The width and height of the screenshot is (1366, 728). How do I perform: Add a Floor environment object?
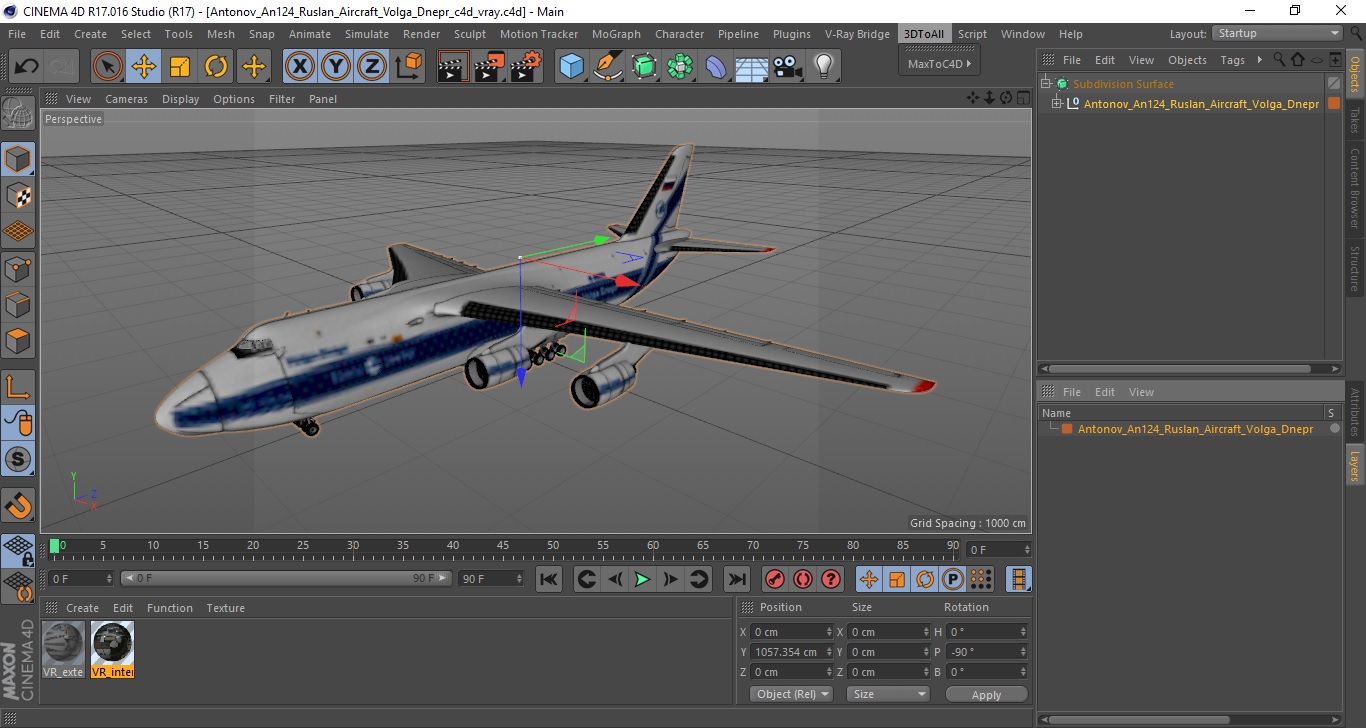pos(752,67)
